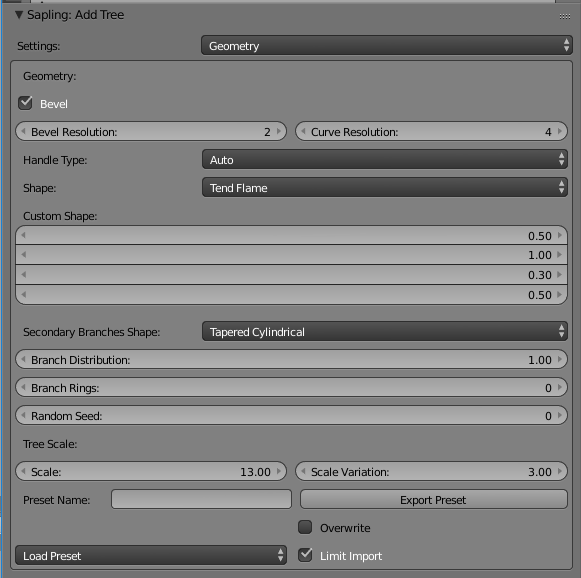This screenshot has width=581, height=578.
Task: Click the Preset Name text field
Action: coord(201,499)
